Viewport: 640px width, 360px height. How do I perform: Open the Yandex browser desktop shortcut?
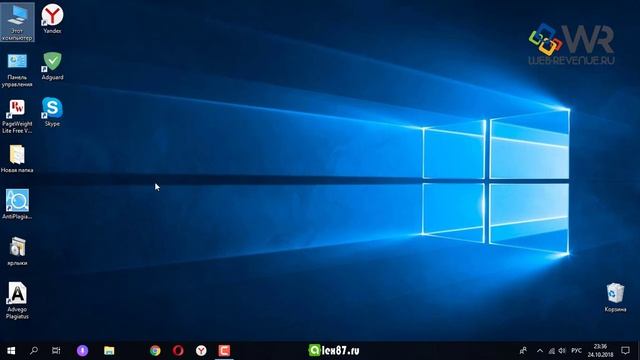[52, 19]
